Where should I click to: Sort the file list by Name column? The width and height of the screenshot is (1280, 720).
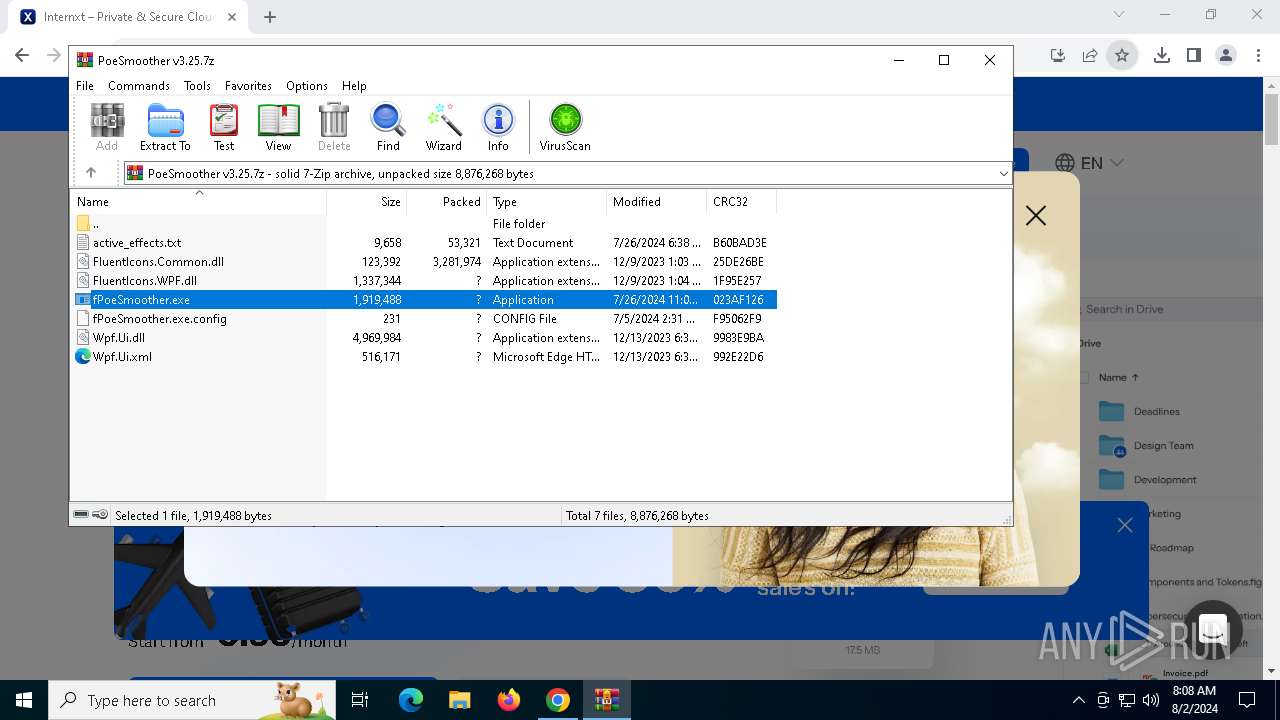[x=198, y=202]
